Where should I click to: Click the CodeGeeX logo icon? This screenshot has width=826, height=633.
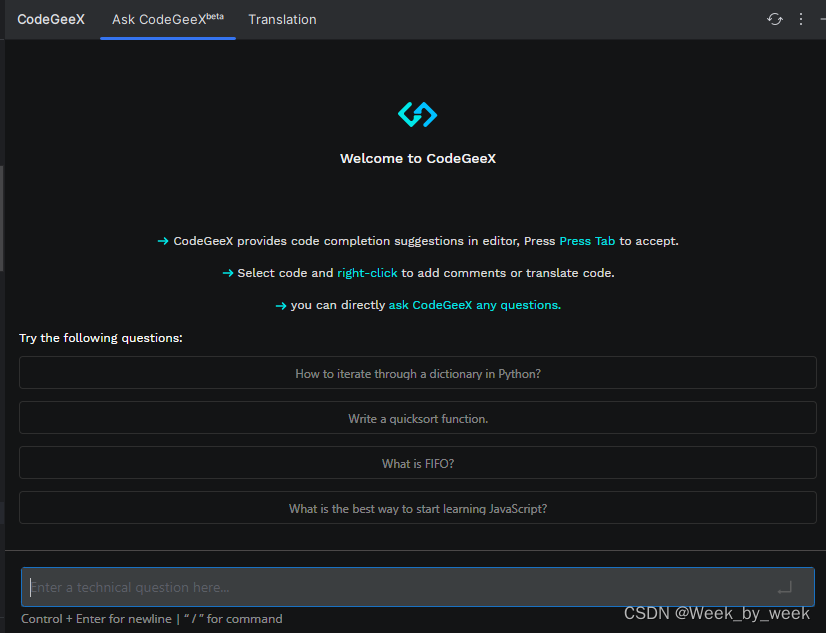point(418,114)
